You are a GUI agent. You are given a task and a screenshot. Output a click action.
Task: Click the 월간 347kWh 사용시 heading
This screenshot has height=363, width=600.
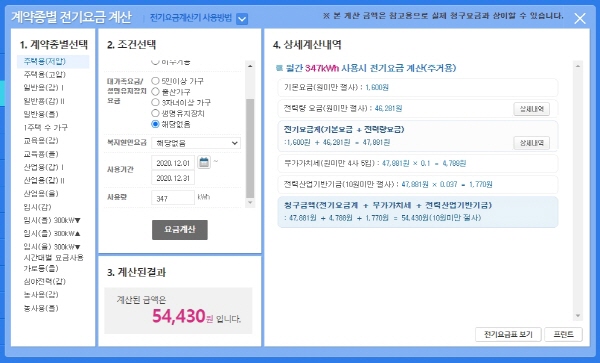click(x=370, y=68)
